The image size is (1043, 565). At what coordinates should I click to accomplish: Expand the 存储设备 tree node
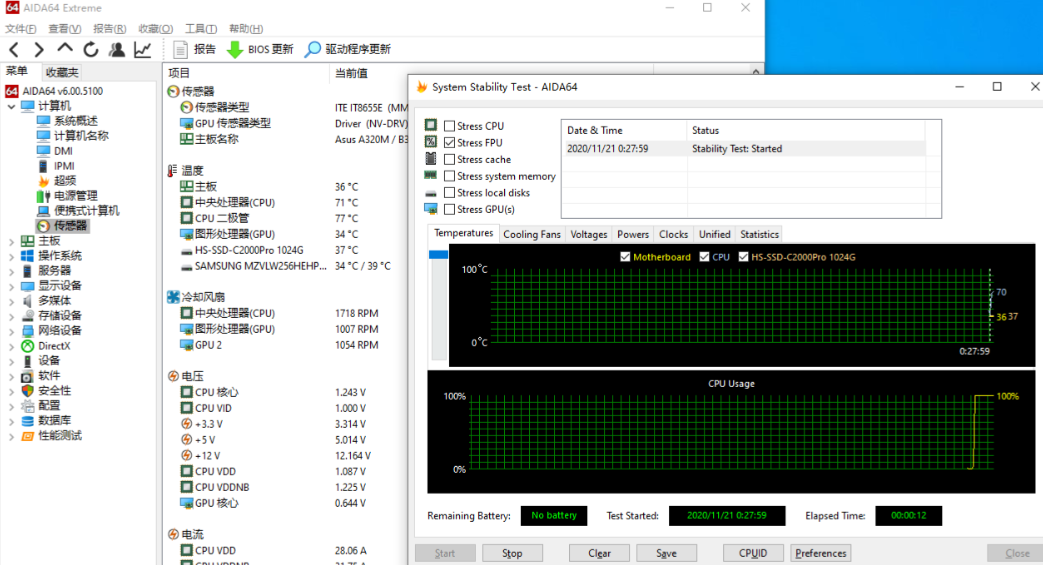pyautogui.click(x=11, y=316)
